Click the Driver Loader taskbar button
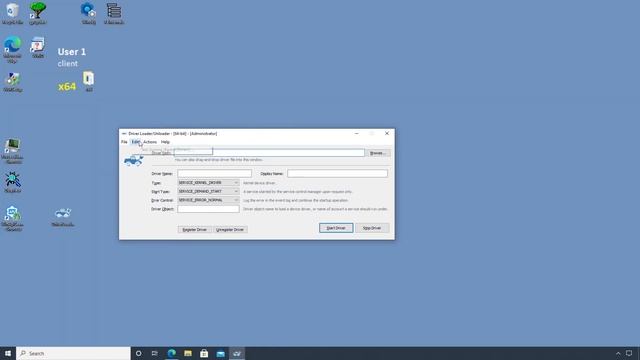Image resolution: width=640 pixels, height=360 pixels. [x=237, y=353]
